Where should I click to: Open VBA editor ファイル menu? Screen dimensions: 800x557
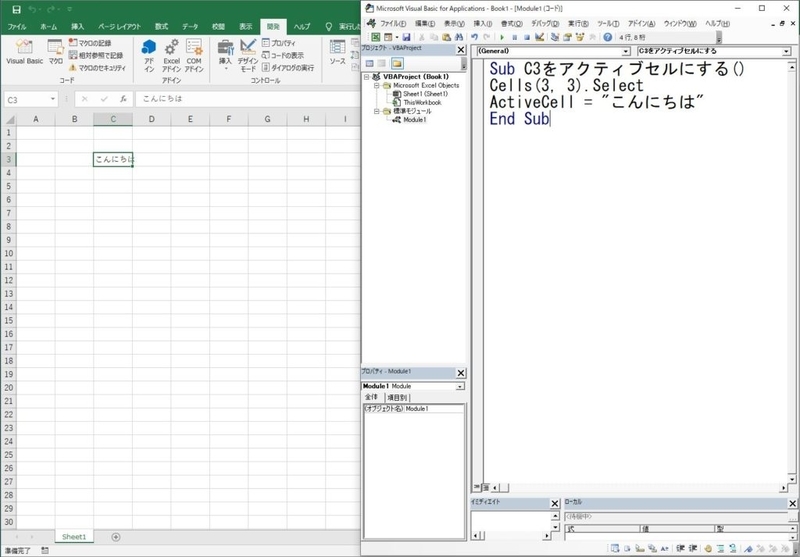393,24
